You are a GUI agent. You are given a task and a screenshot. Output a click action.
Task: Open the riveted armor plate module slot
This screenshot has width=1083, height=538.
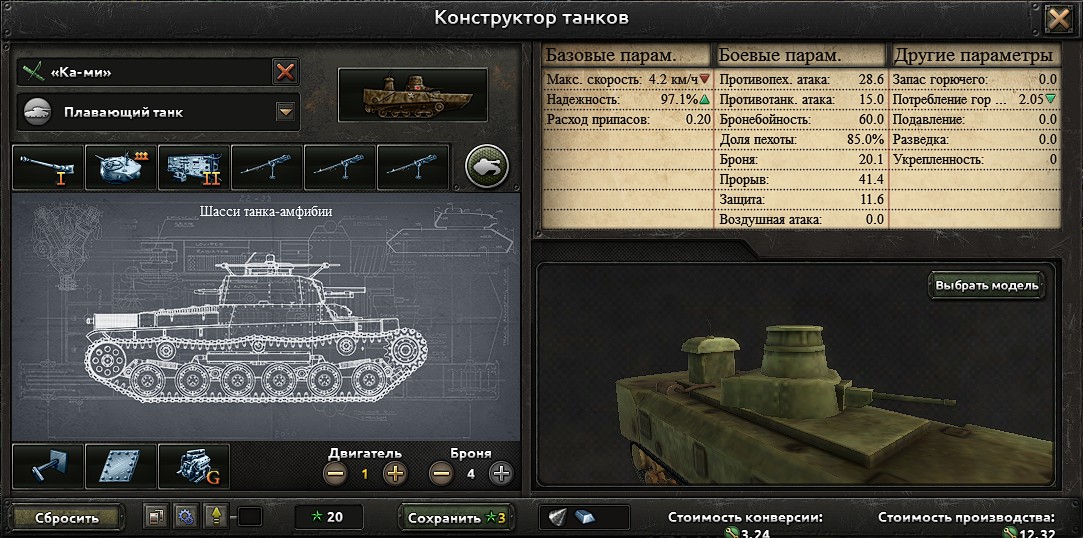pos(121,466)
